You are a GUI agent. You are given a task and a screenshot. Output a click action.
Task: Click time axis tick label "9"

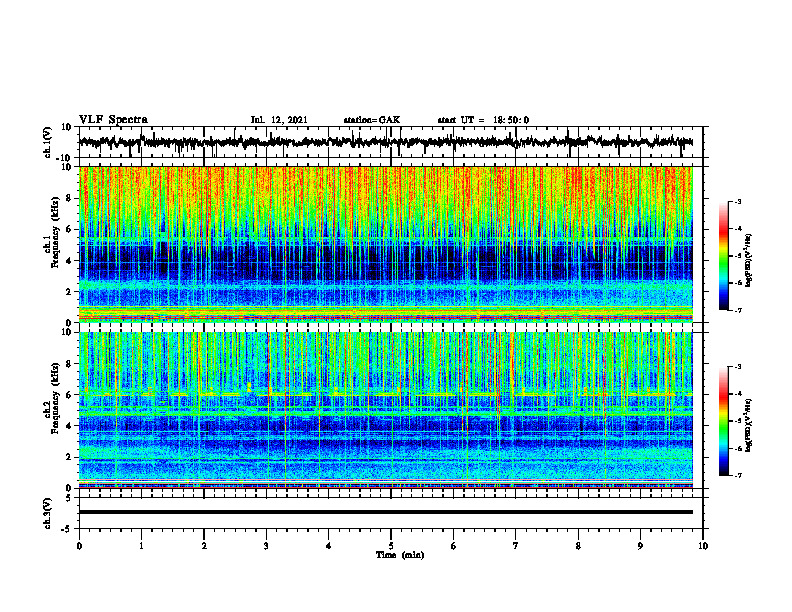tap(640, 546)
